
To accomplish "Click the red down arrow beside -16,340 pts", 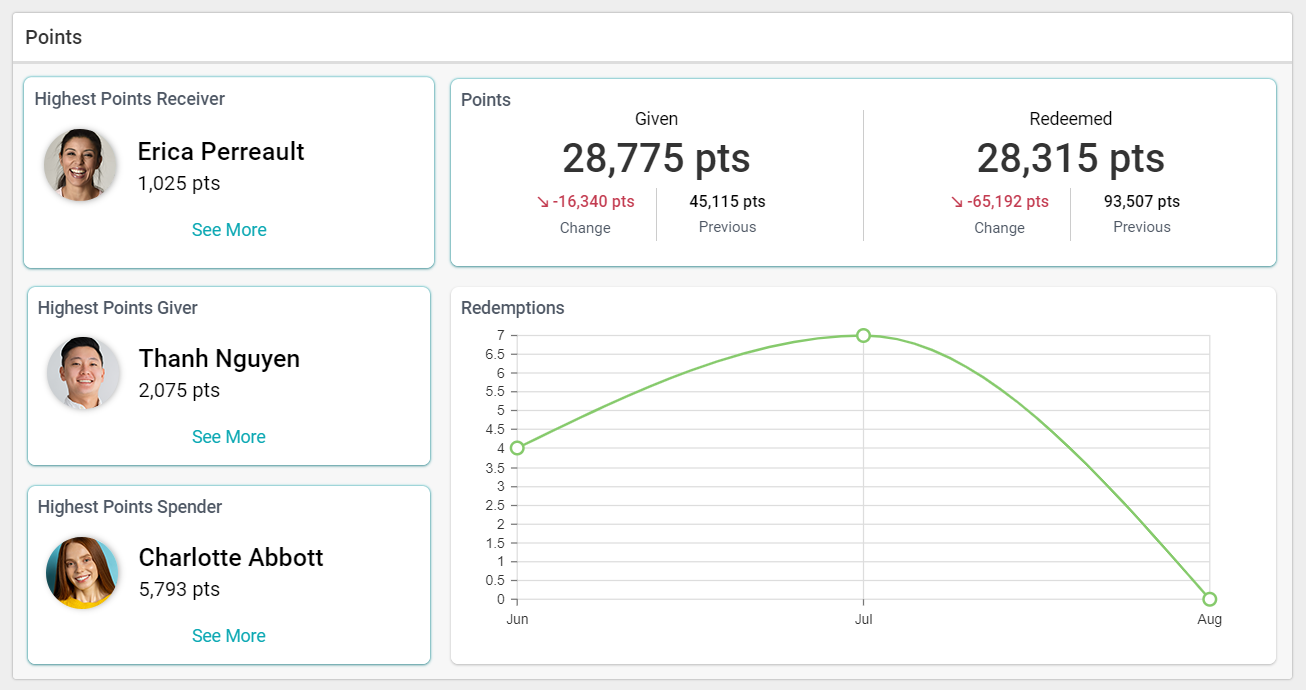I will [x=543, y=202].
